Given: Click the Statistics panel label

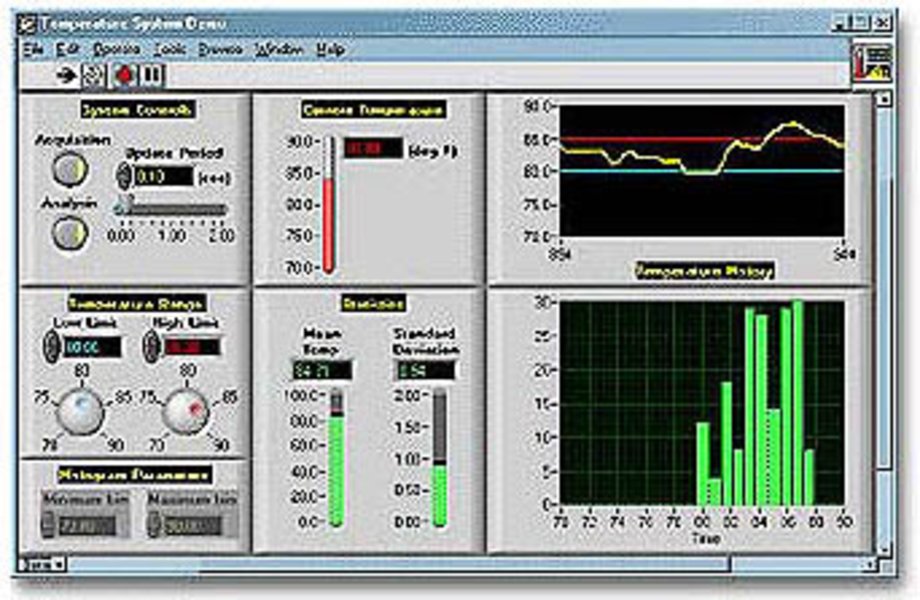Looking at the screenshot, I should pyautogui.click(x=374, y=303).
